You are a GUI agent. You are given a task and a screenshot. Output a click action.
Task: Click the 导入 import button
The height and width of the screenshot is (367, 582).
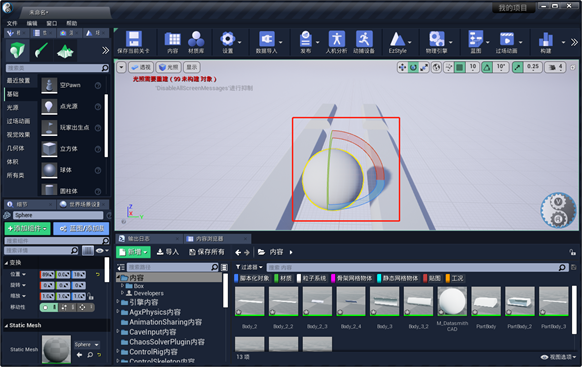pos(167,252)
